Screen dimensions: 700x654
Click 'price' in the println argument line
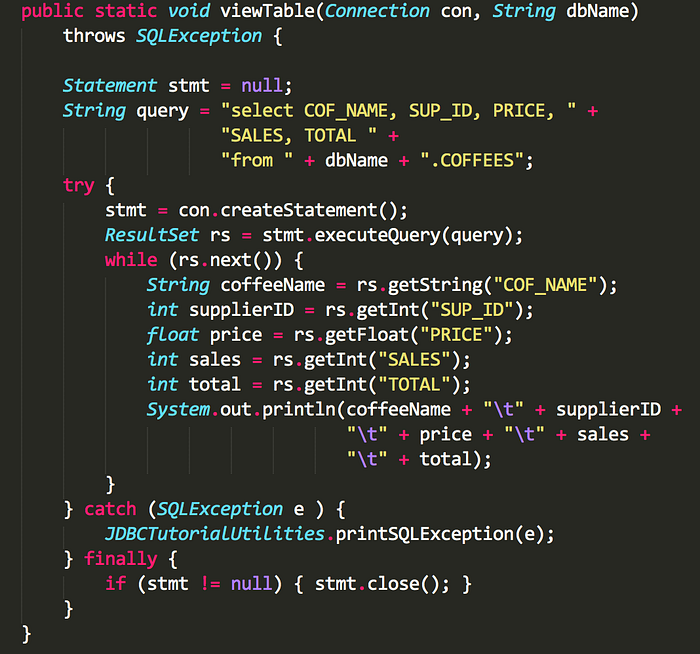pos(446,434)
